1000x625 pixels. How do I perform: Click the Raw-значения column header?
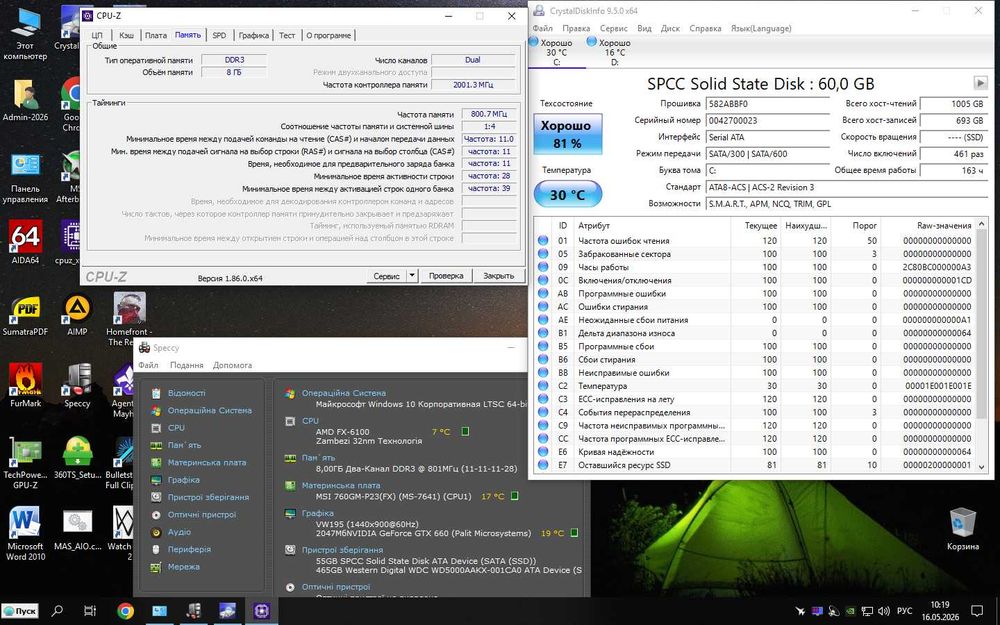[x=929, y=225]
